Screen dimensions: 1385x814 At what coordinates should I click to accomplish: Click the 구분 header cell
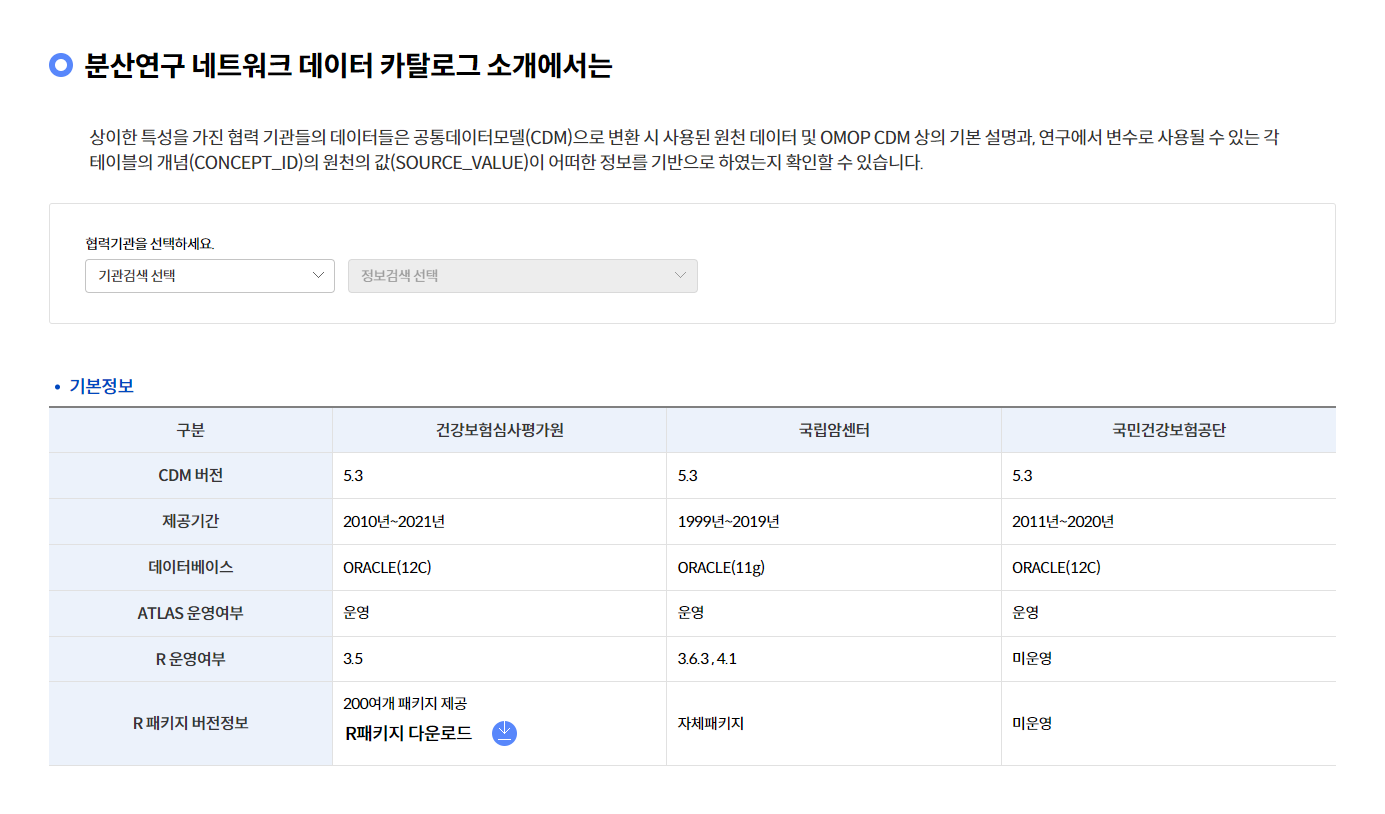point(190,430)
